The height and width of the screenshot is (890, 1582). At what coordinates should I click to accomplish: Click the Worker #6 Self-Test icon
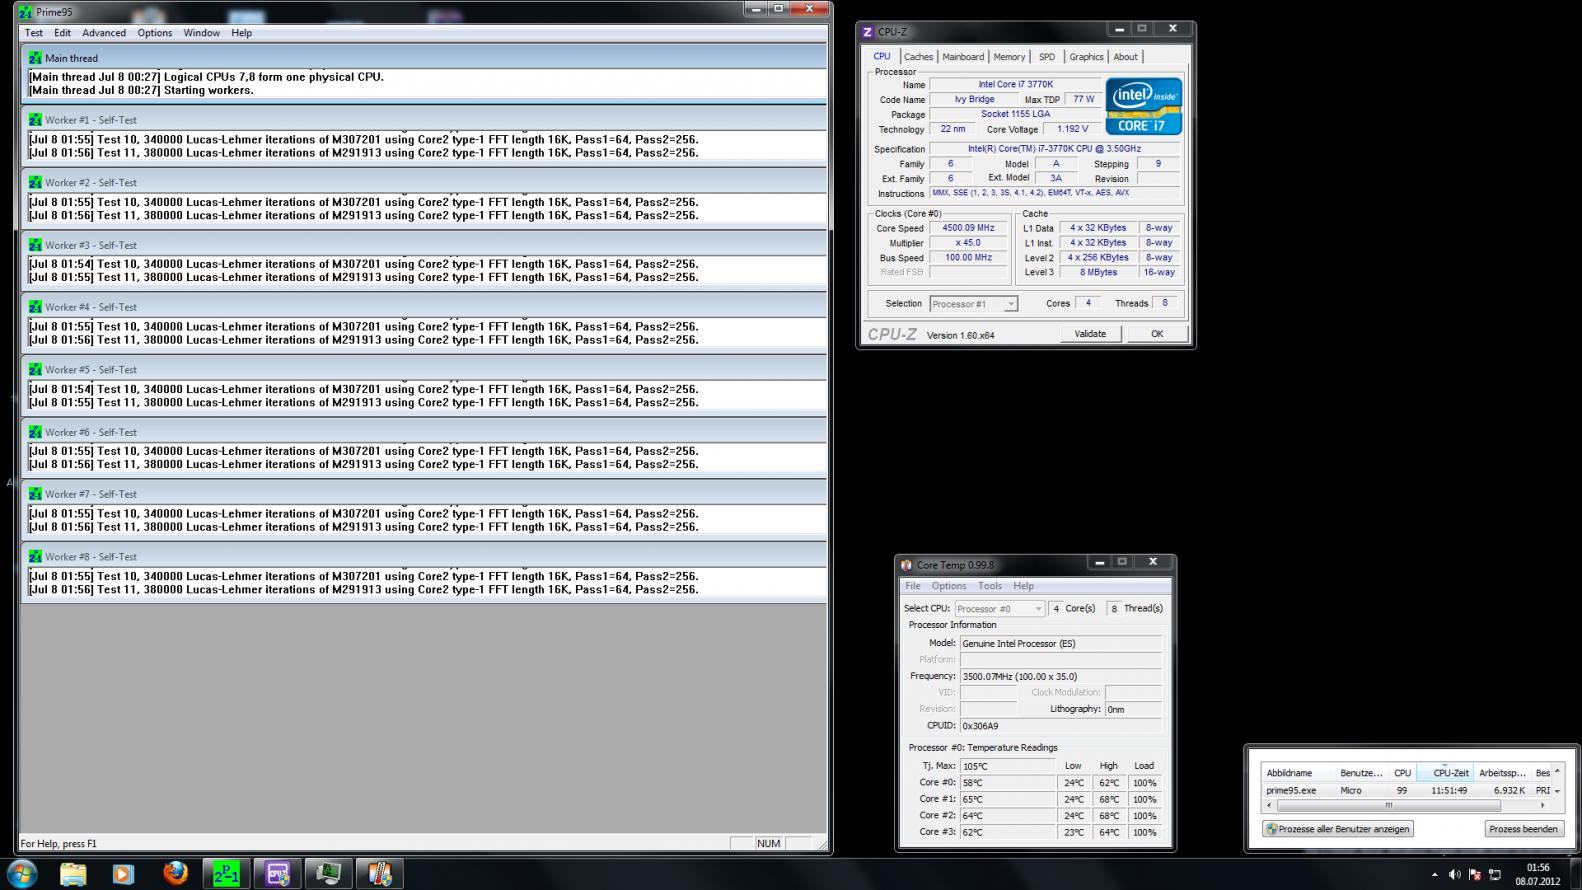tap(36, 432)
